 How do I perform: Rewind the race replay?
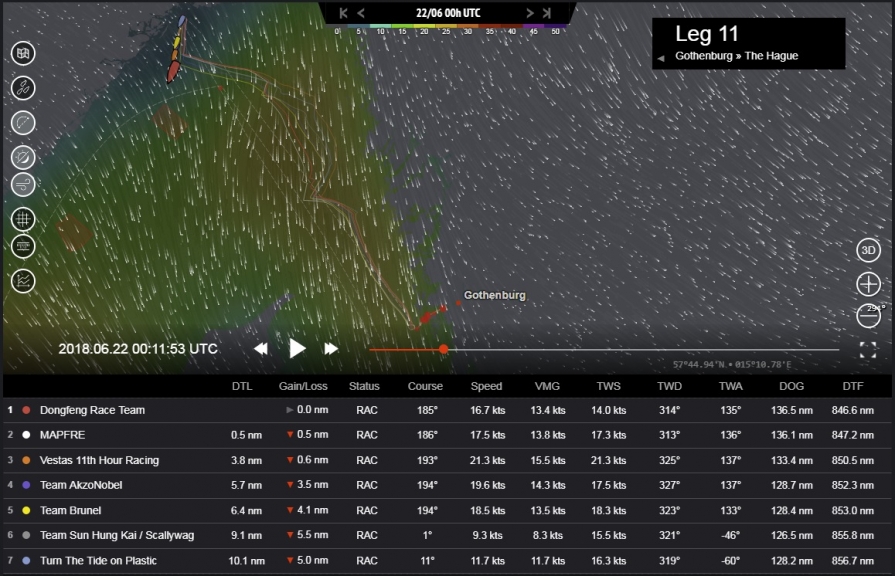[261, 349]
